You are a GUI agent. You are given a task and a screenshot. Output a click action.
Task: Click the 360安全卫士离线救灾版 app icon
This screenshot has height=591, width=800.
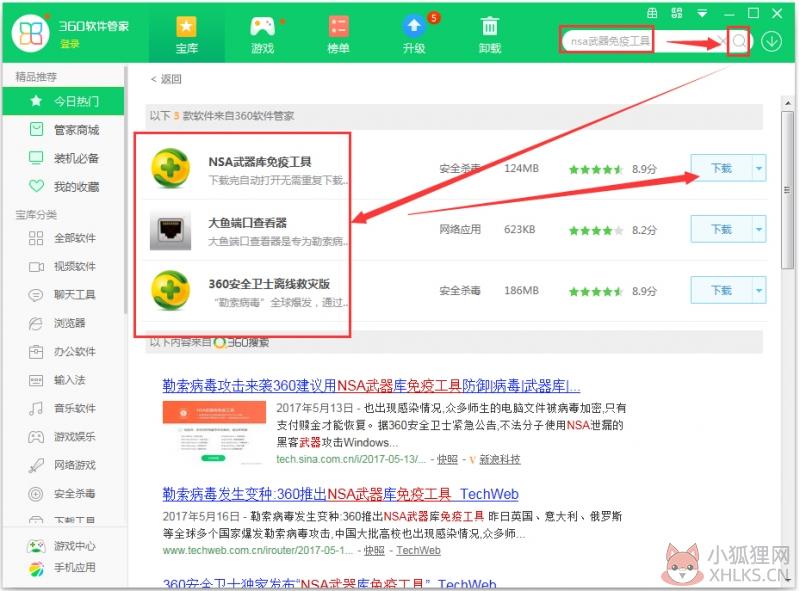[170, 291]
